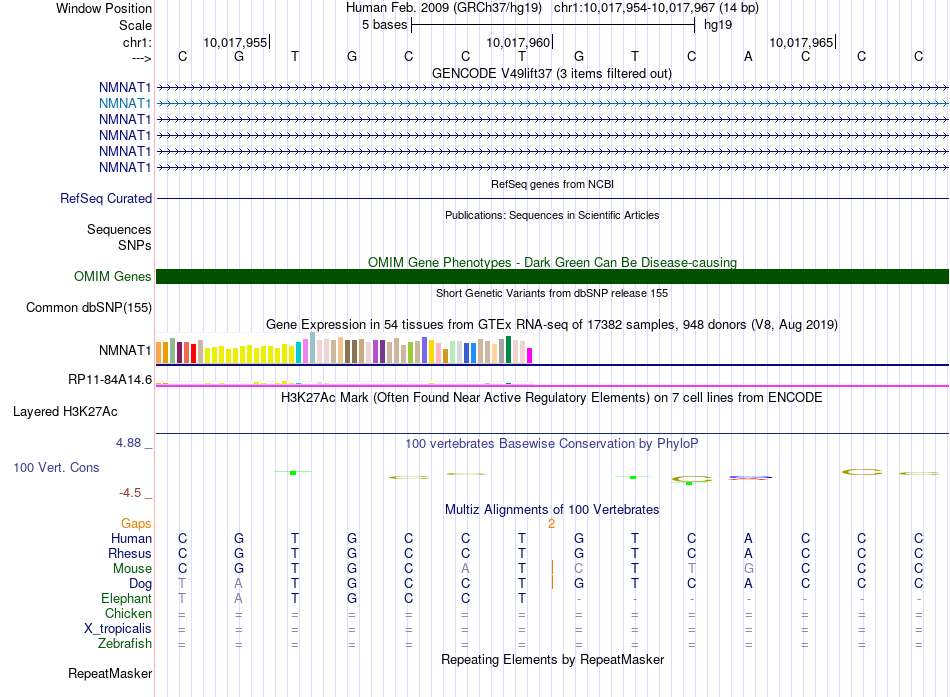This screenshot has height=697, width=950.
Task: Click the 5 bases scale bar
Action: tap(553, 25)
